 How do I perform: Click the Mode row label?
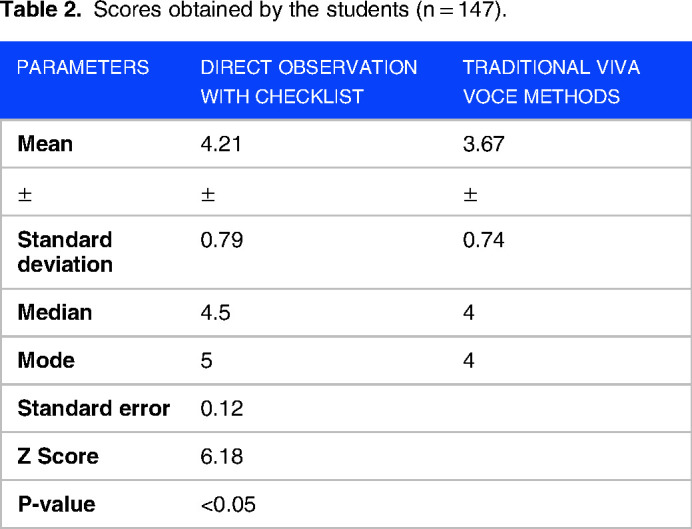tap(46, 361)
